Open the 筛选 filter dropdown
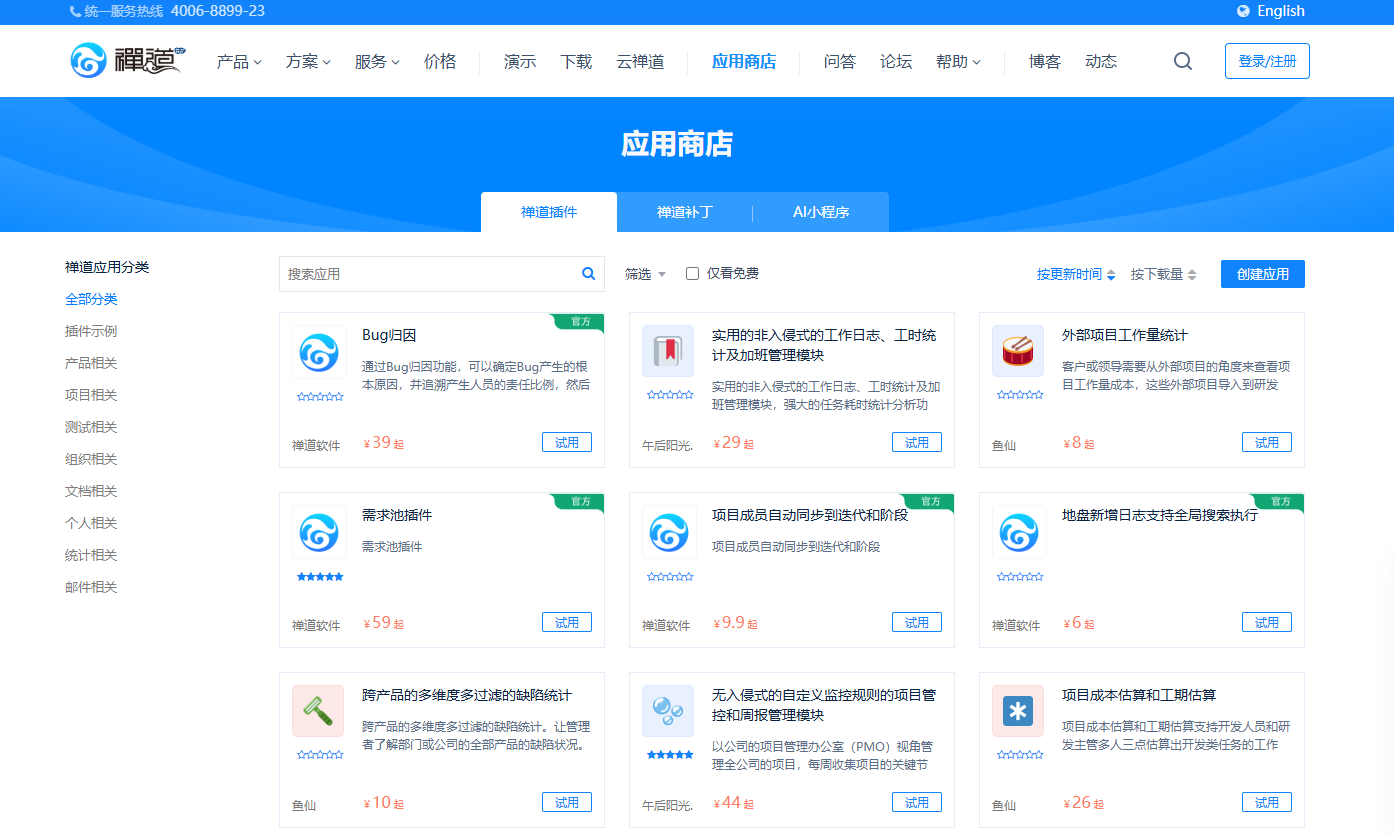This screenshot has height=835, width=1394. coord(645,274)
